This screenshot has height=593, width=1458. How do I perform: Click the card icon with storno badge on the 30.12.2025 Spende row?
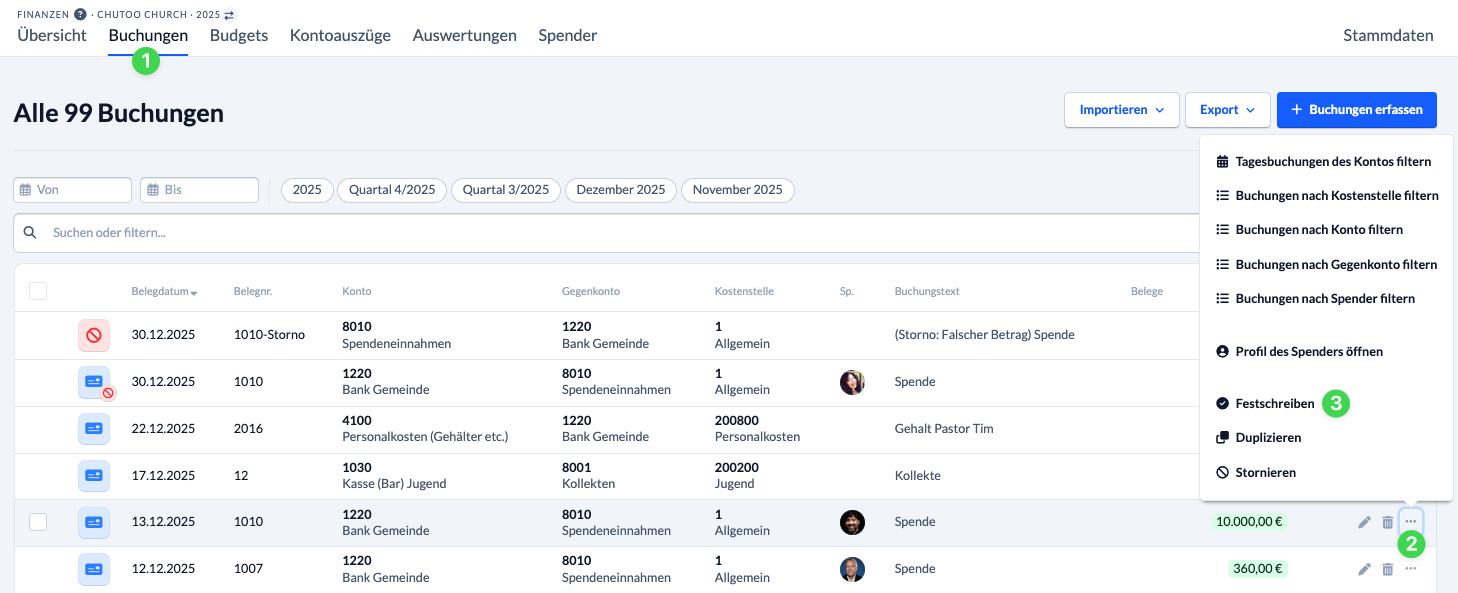94,382
